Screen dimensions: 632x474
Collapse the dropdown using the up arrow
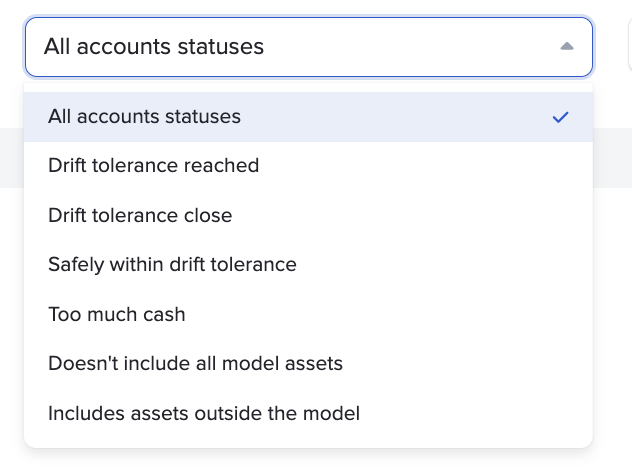pos(567,47)
